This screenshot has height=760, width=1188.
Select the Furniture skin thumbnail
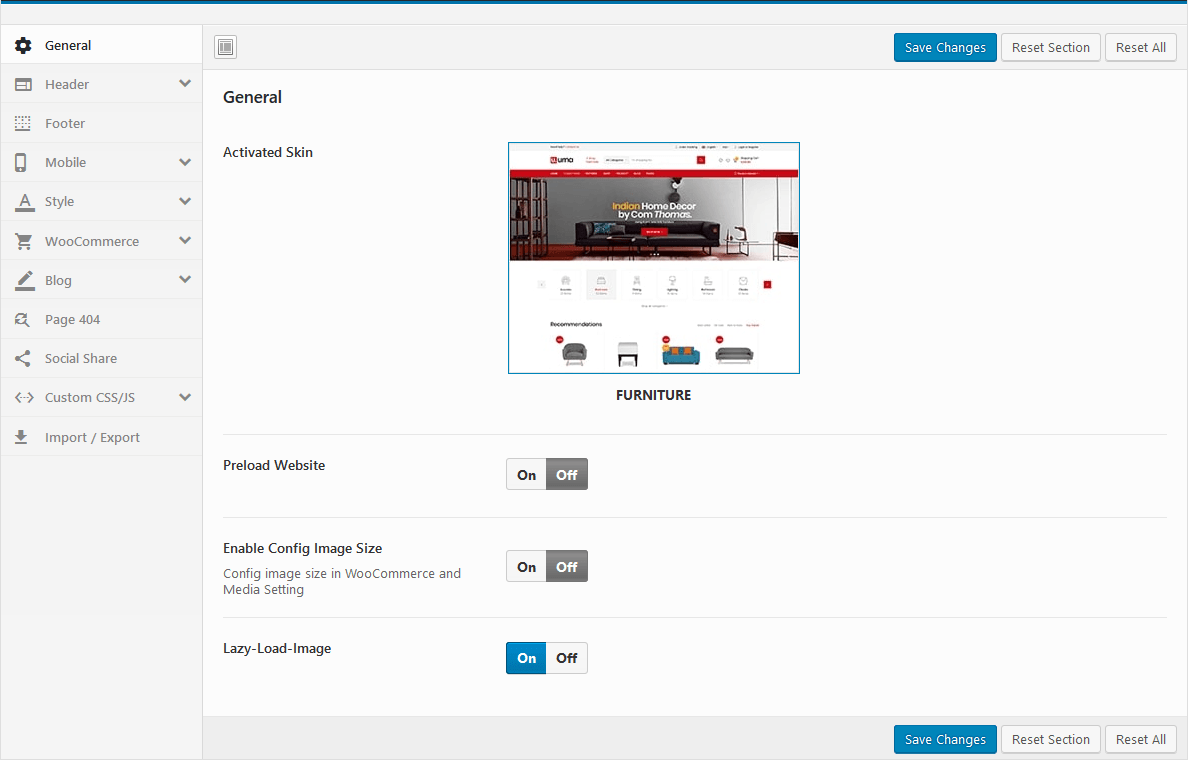coord(654,258)
